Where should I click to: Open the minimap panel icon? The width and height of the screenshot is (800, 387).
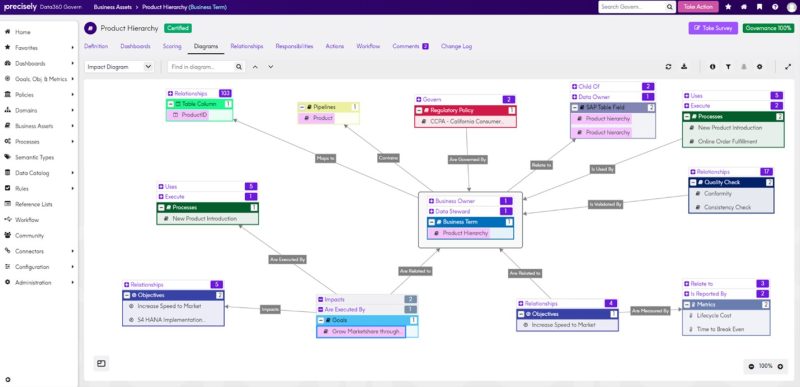101,364
